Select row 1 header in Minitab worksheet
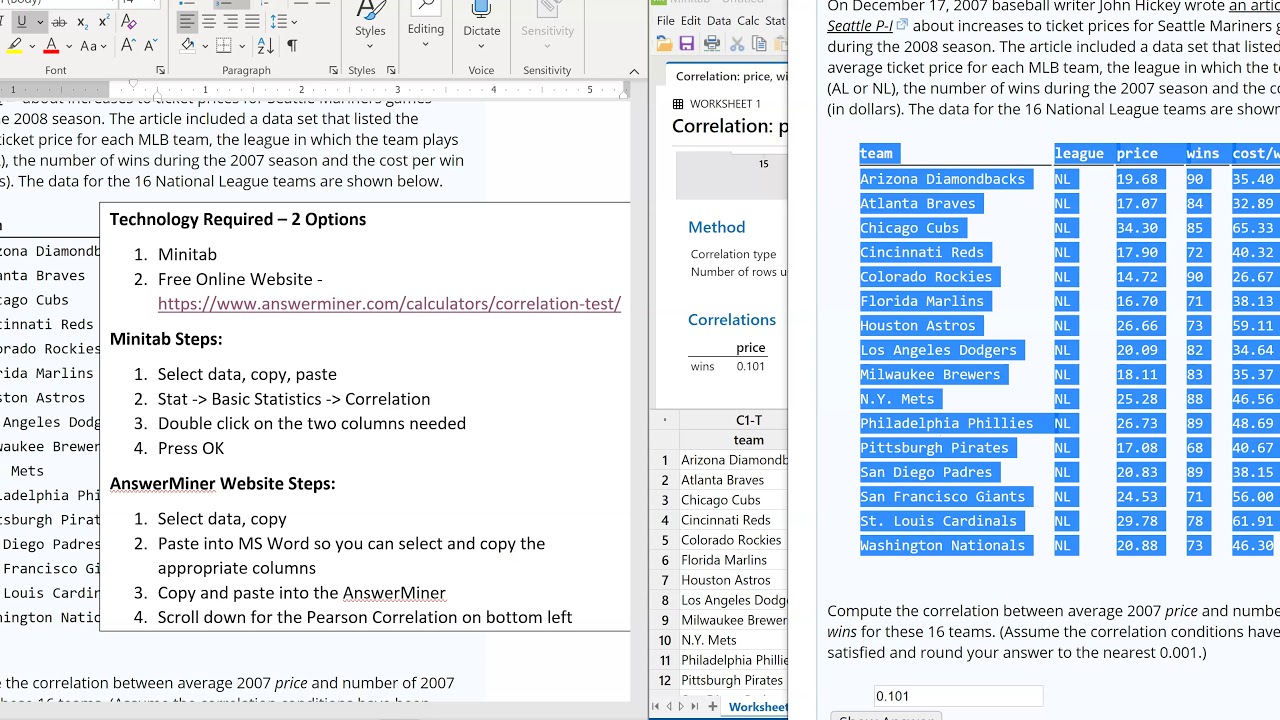The height and width of the screenshot is (720, 1280). coord(664,460)
